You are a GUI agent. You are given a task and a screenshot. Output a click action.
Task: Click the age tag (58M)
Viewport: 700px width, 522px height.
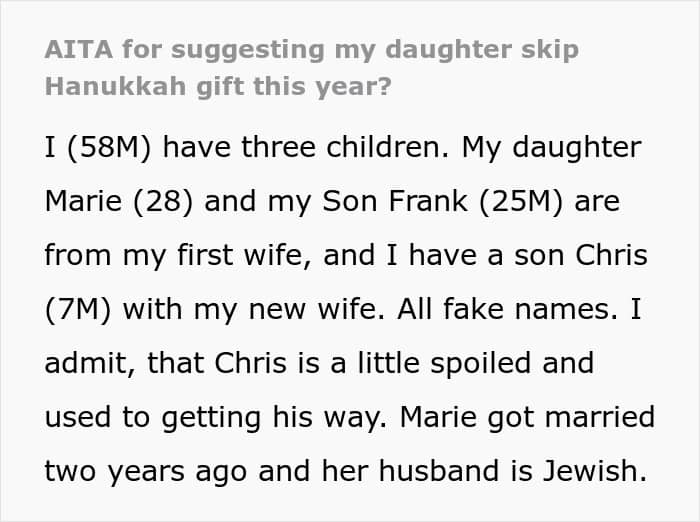click(x=105, y=147)
